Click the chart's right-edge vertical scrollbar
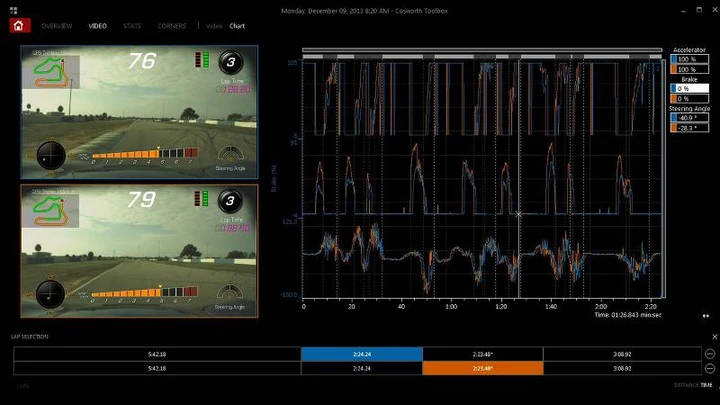720x405 pixels. coord(663,178)
